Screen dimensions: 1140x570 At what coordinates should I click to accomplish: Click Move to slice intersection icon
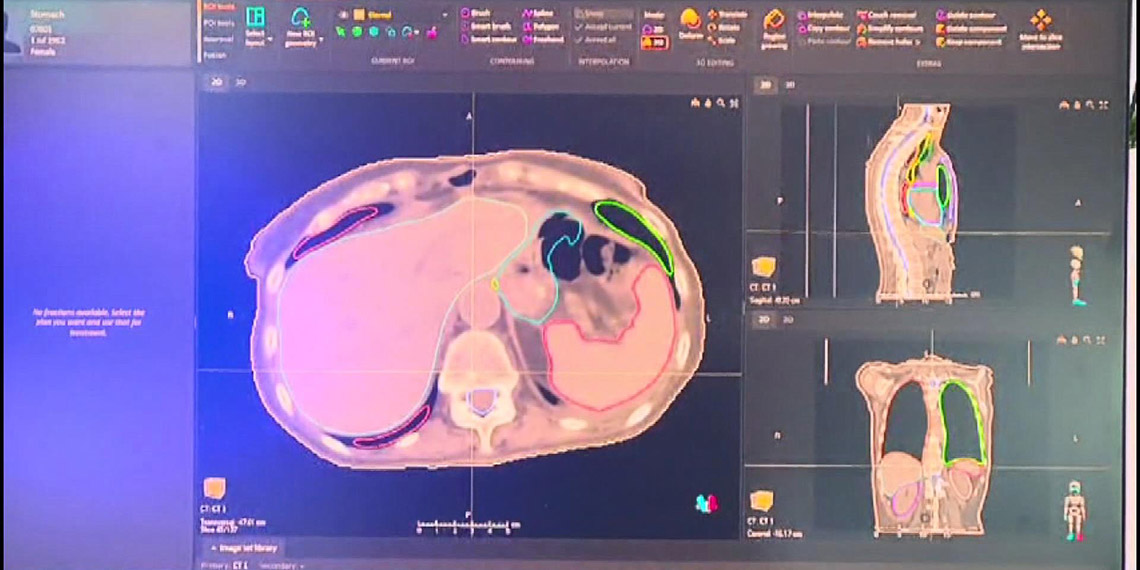click(1041, 27)
